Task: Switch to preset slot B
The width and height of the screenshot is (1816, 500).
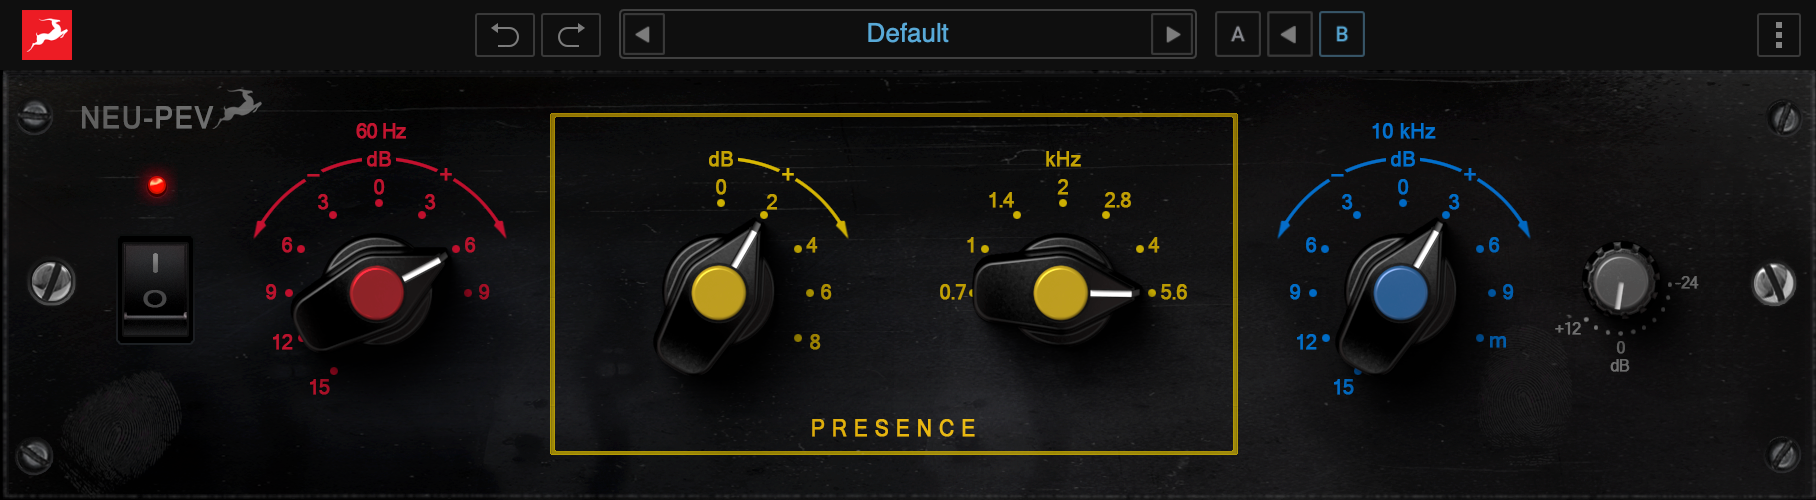Action: [1341, 35]
